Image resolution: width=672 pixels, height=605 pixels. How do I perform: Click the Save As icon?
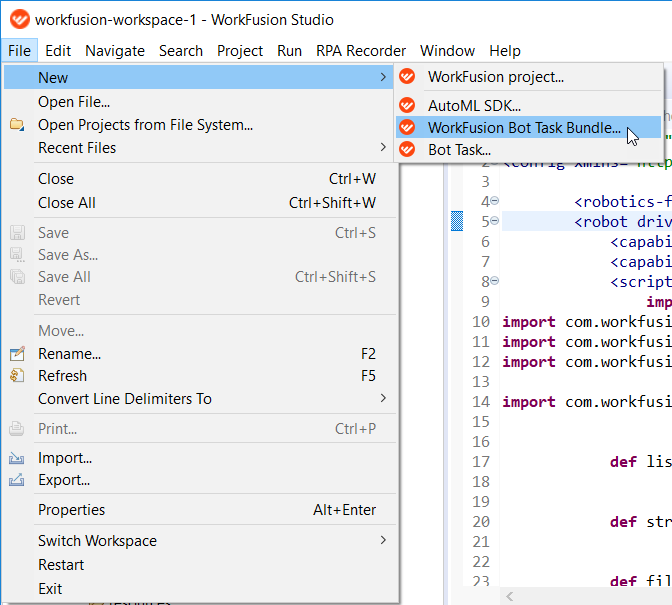point(17,255)
